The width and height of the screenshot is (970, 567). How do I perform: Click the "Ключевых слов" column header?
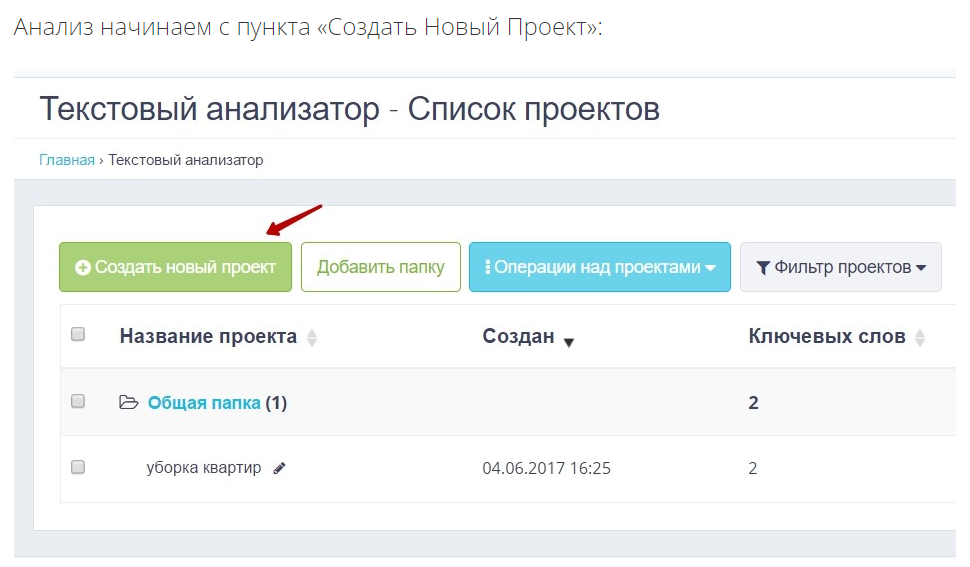pos(827,336)
